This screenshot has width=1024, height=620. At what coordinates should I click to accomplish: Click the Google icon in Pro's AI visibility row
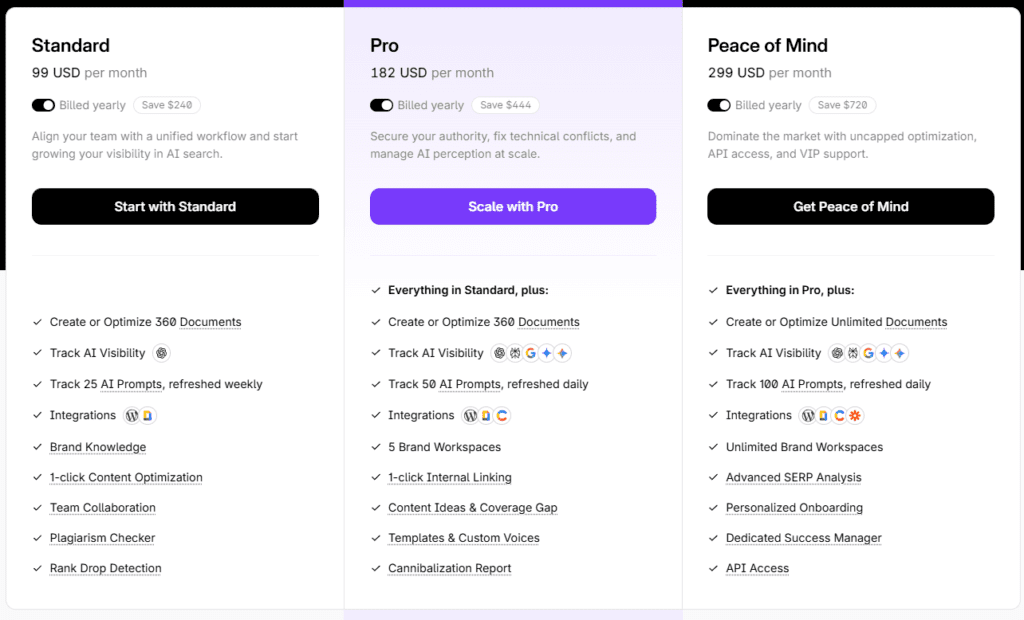click(531, 353)
